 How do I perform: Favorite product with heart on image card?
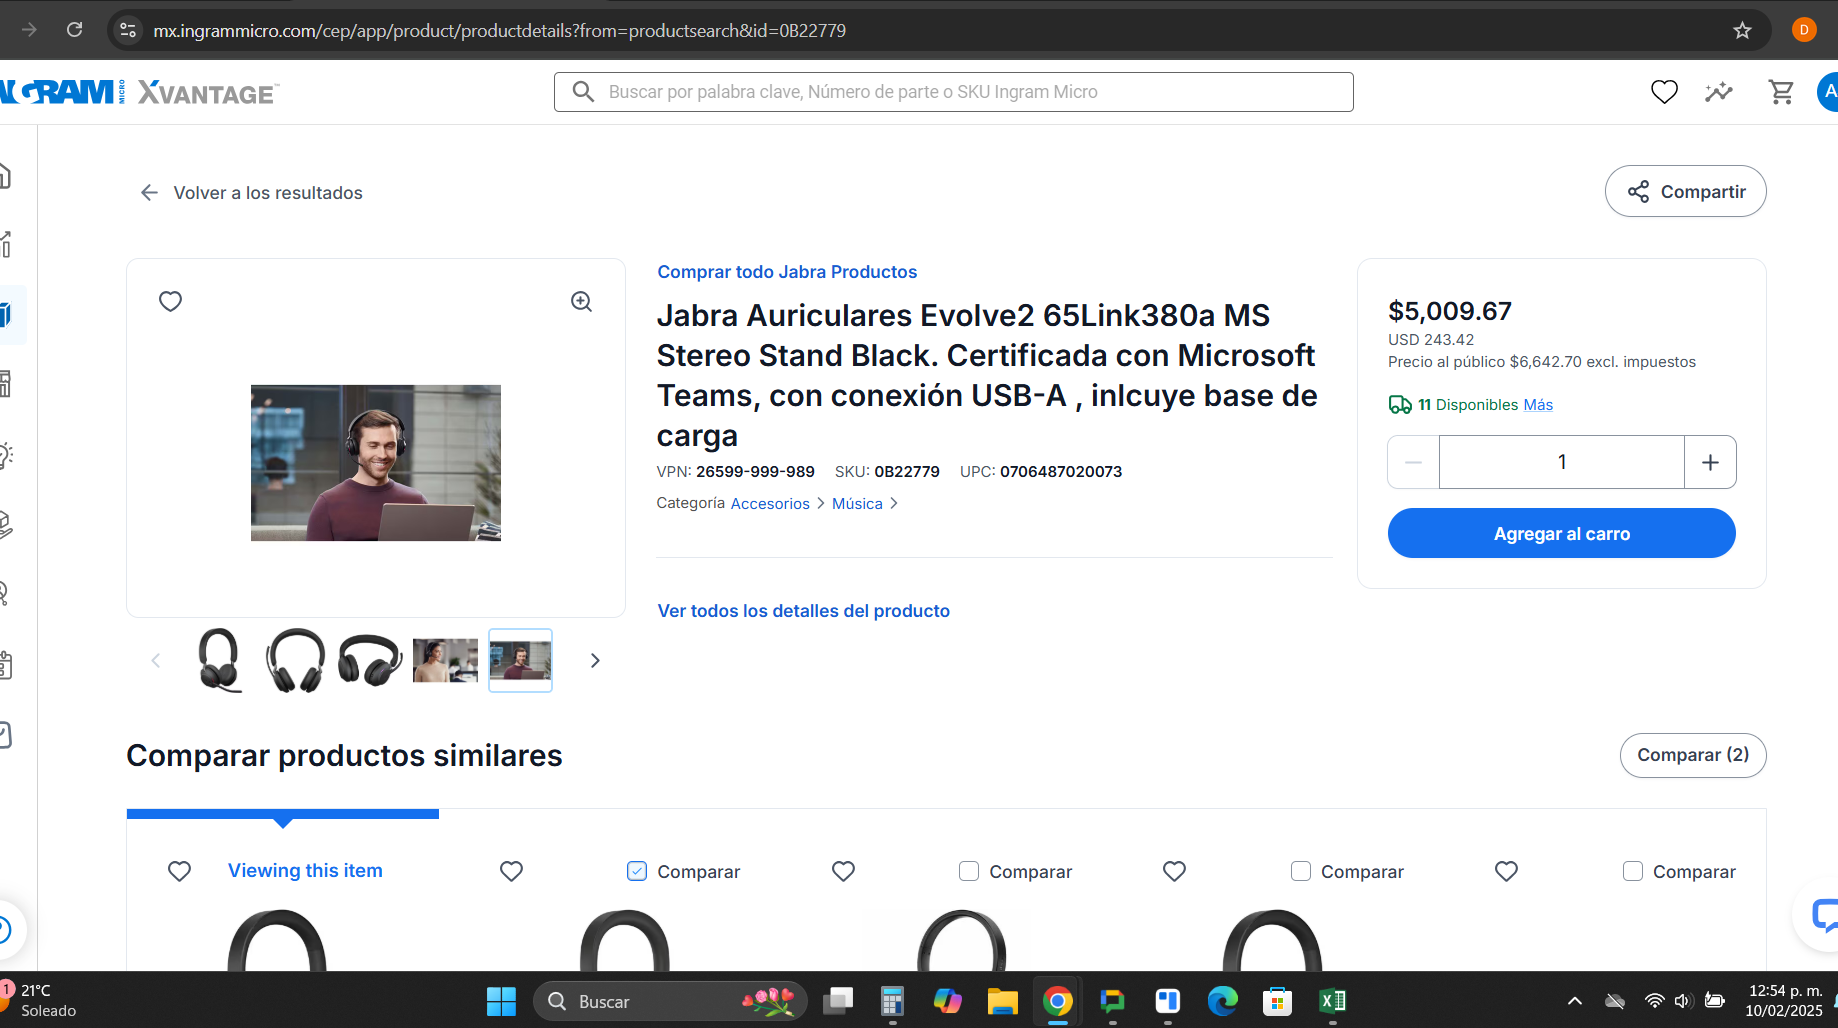(171, 301)
